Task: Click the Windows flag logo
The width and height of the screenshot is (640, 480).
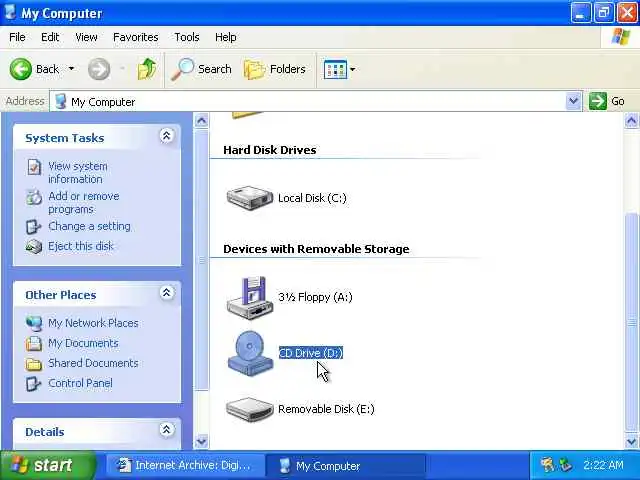Action: click(620, 37)
